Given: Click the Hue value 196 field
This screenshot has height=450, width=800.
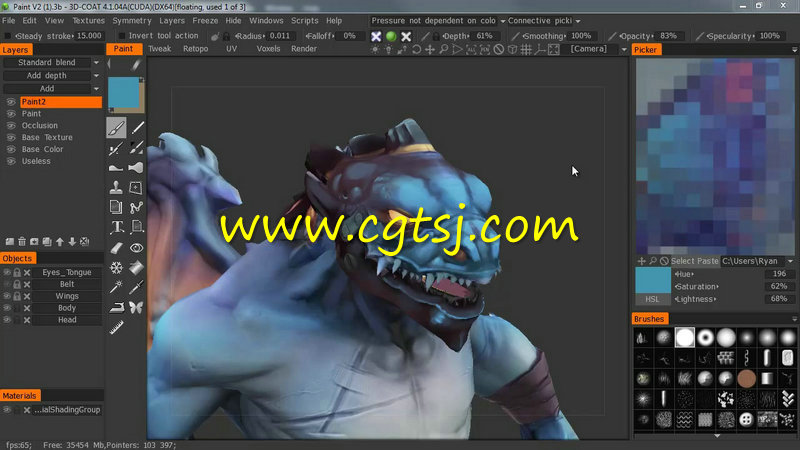Looking at the screenshot, I should tap(779, 274).
